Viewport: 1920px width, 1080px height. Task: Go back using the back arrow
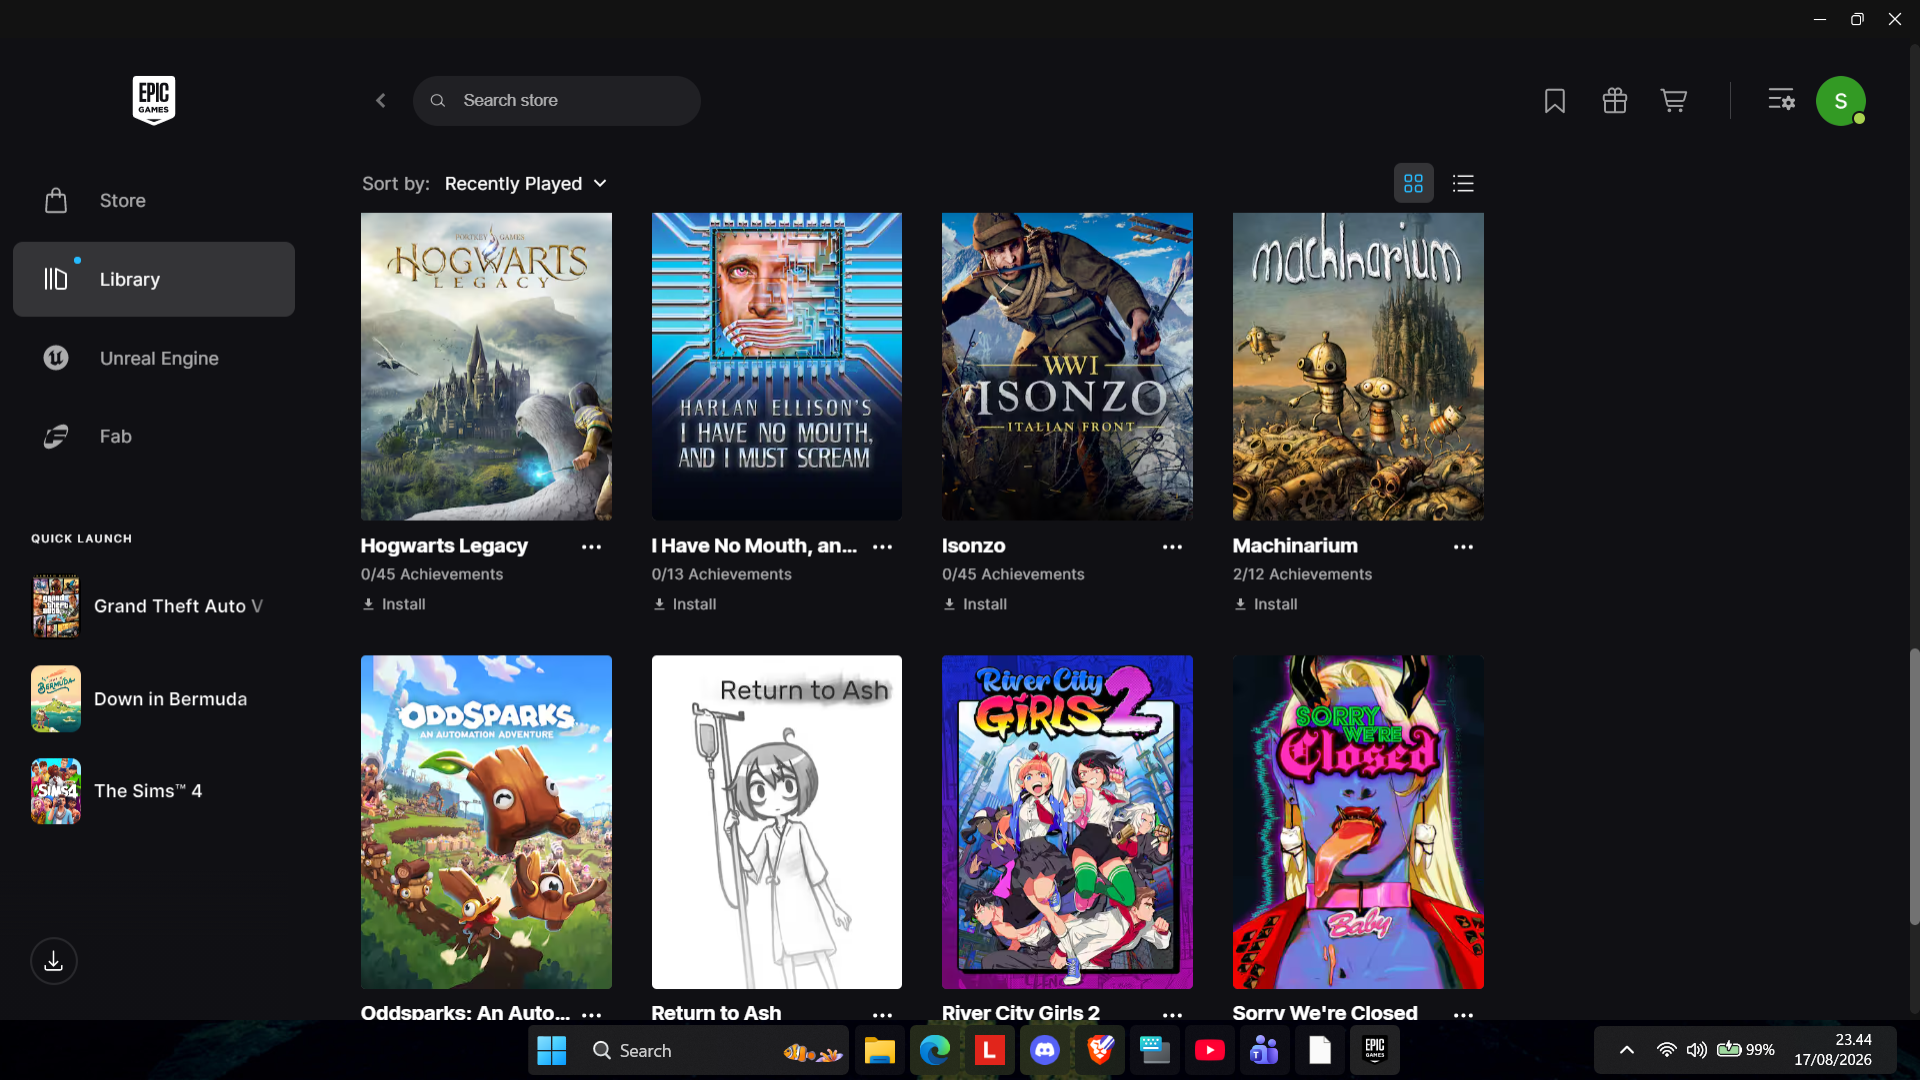381,101
